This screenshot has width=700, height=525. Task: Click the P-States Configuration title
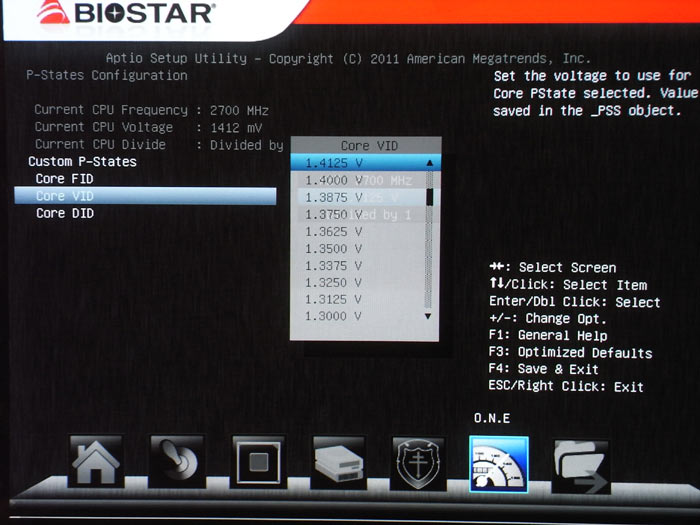click(x=107, y=75)
